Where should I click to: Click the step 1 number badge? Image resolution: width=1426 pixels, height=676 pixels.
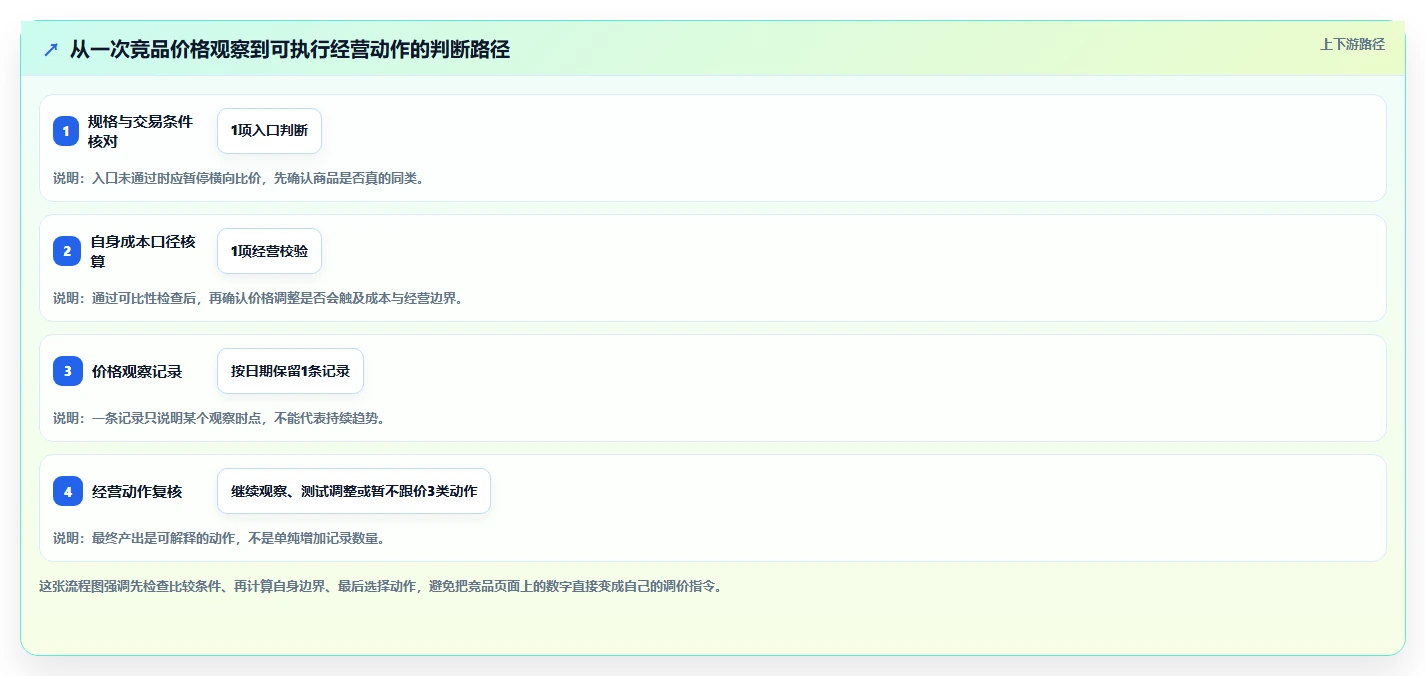click(66, 131)
